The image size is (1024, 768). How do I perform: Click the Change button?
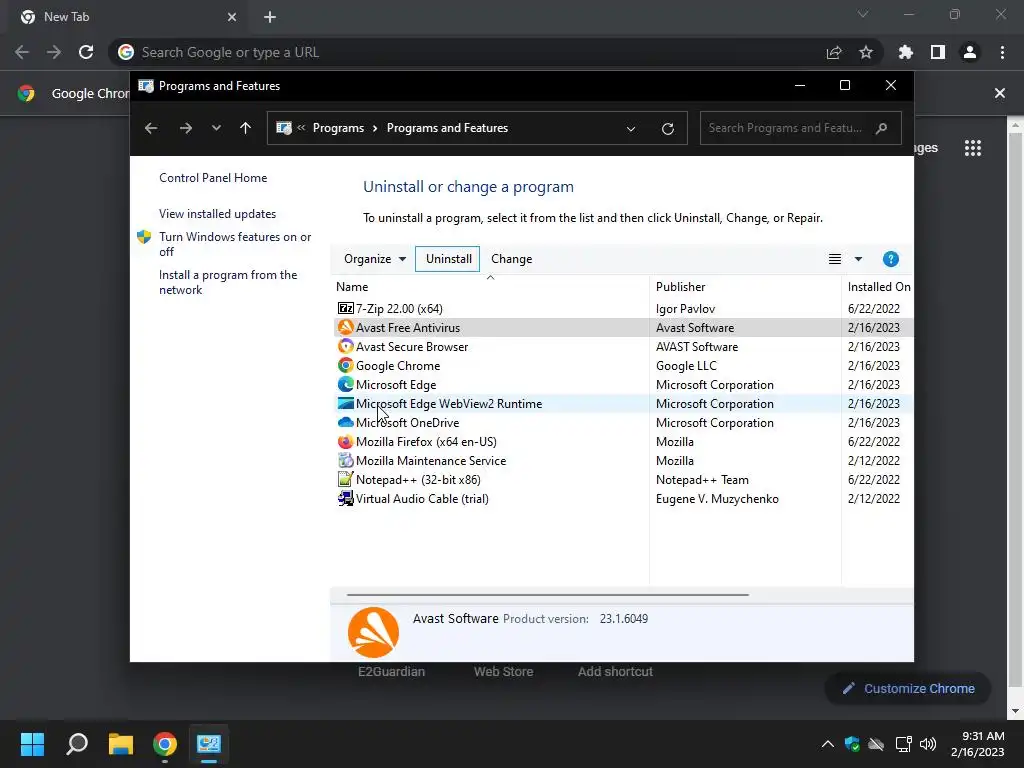(x=511, y=259)
